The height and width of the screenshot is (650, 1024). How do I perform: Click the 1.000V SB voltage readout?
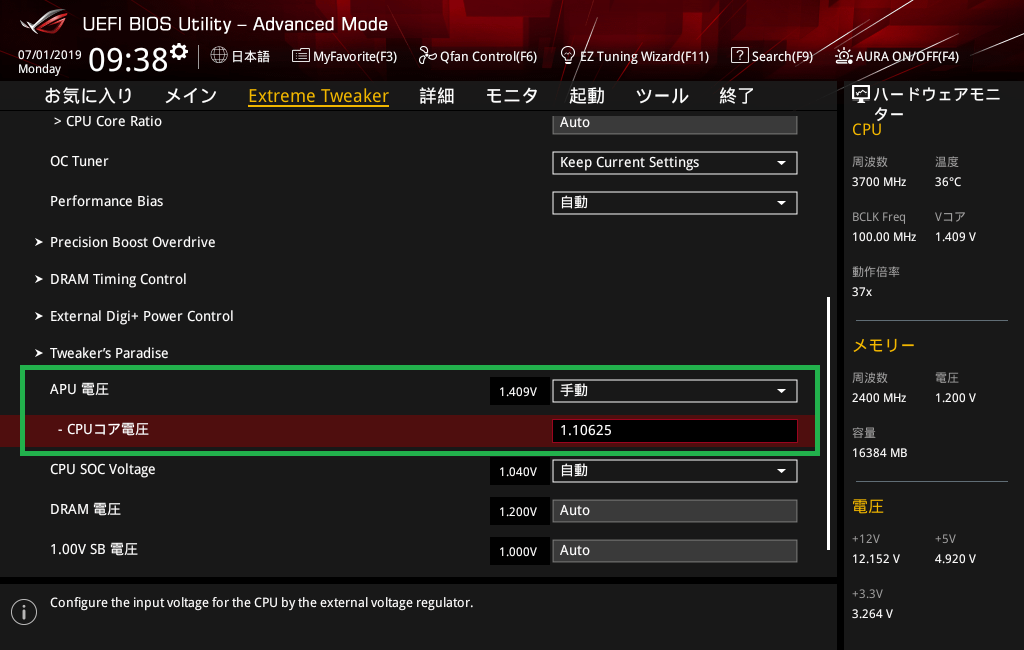[518, 551]
